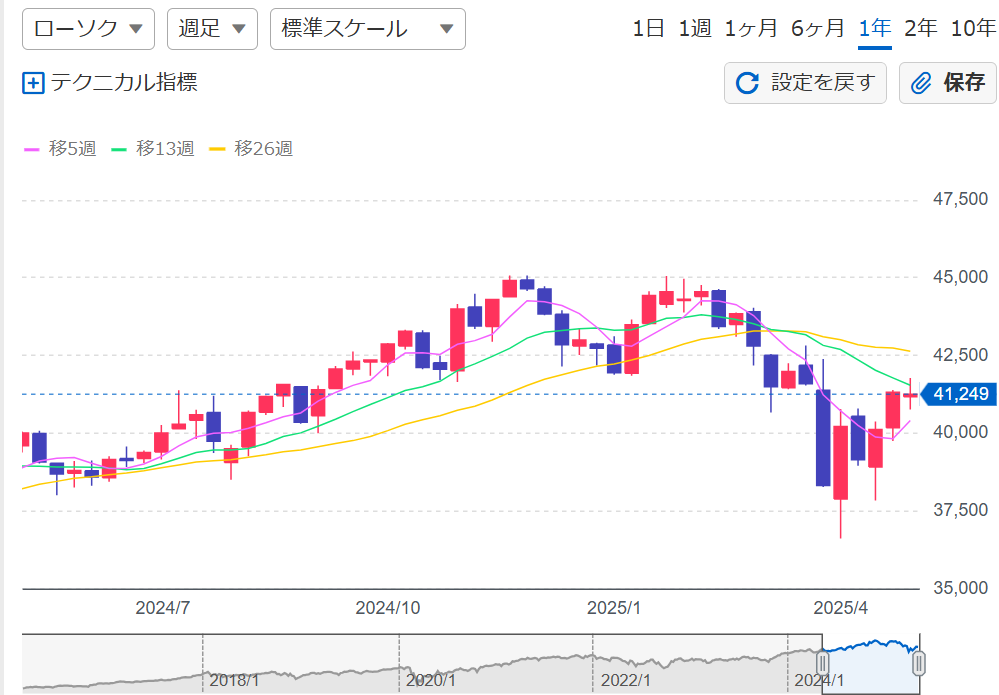This screenshot has height=695, width=999.
Task: Click the 37,500 axis label
Action: pos(960,510)
